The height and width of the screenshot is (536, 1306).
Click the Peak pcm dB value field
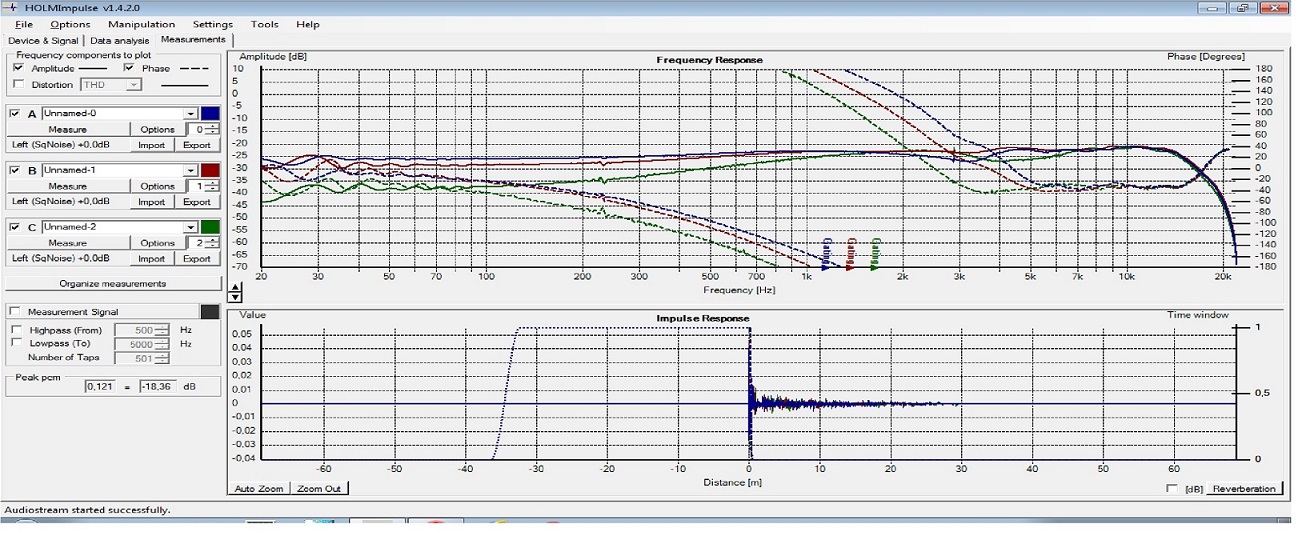tap(157, 386)
